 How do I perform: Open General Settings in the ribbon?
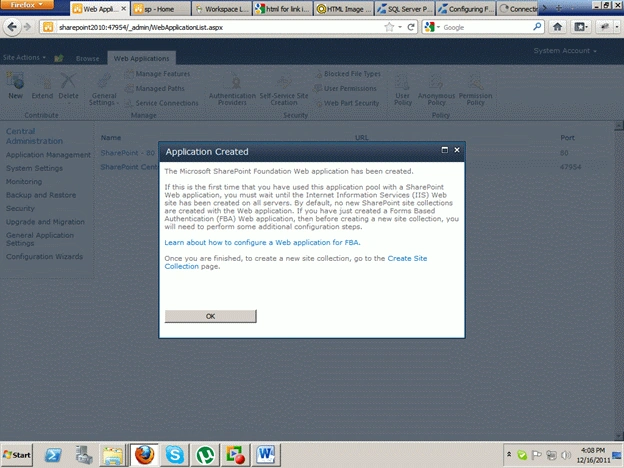104,89
